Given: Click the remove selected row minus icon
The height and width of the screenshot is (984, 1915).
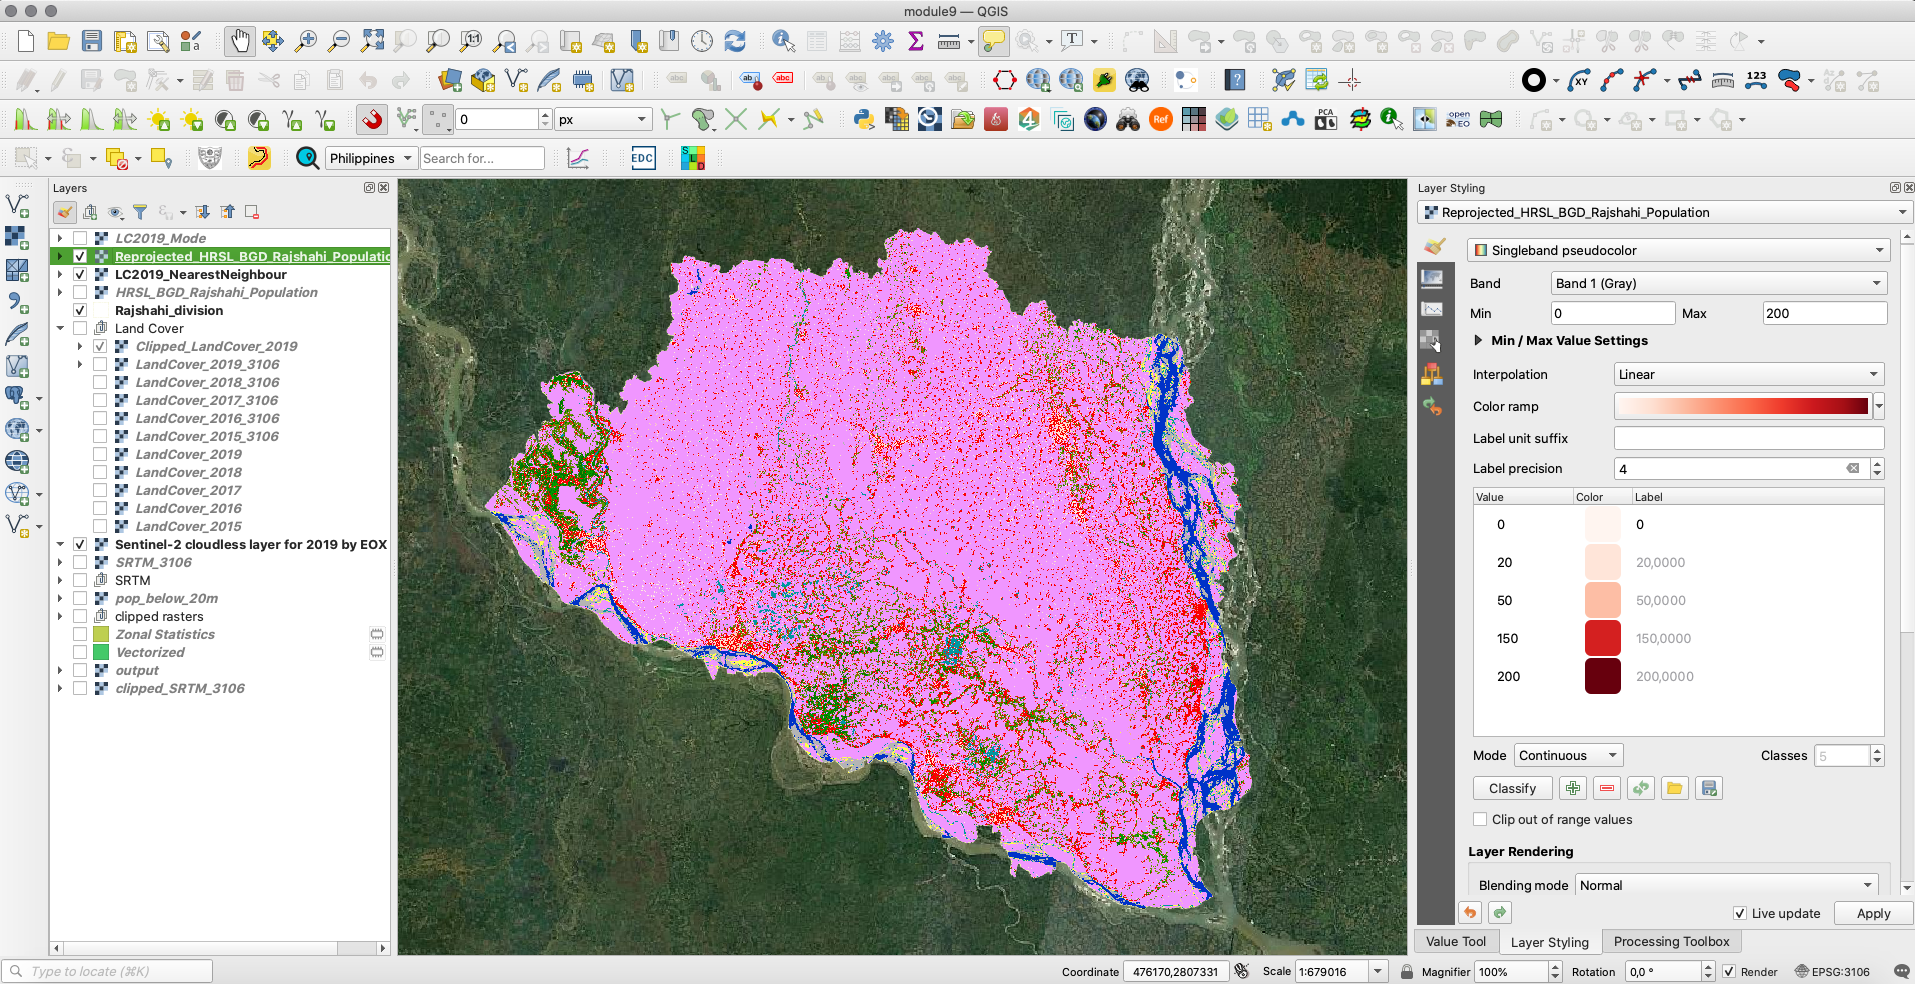Looking at the screenshot, I should pos(1607,788).
